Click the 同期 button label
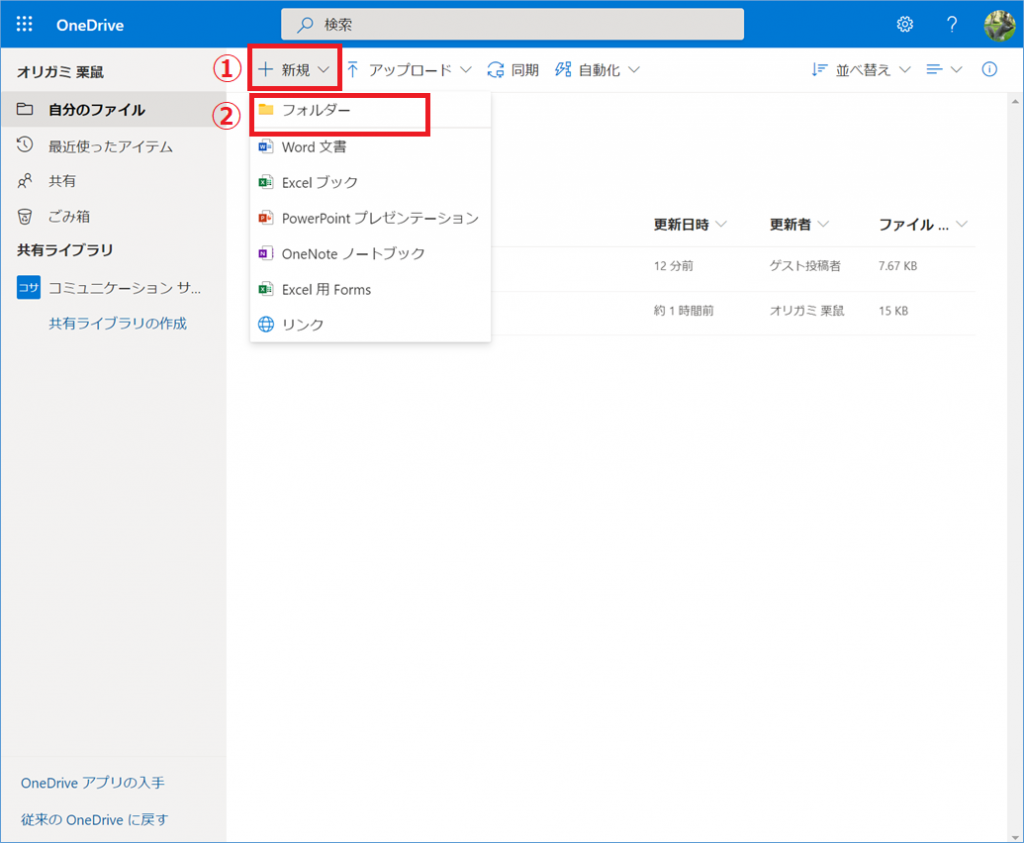 coord(525,70)
